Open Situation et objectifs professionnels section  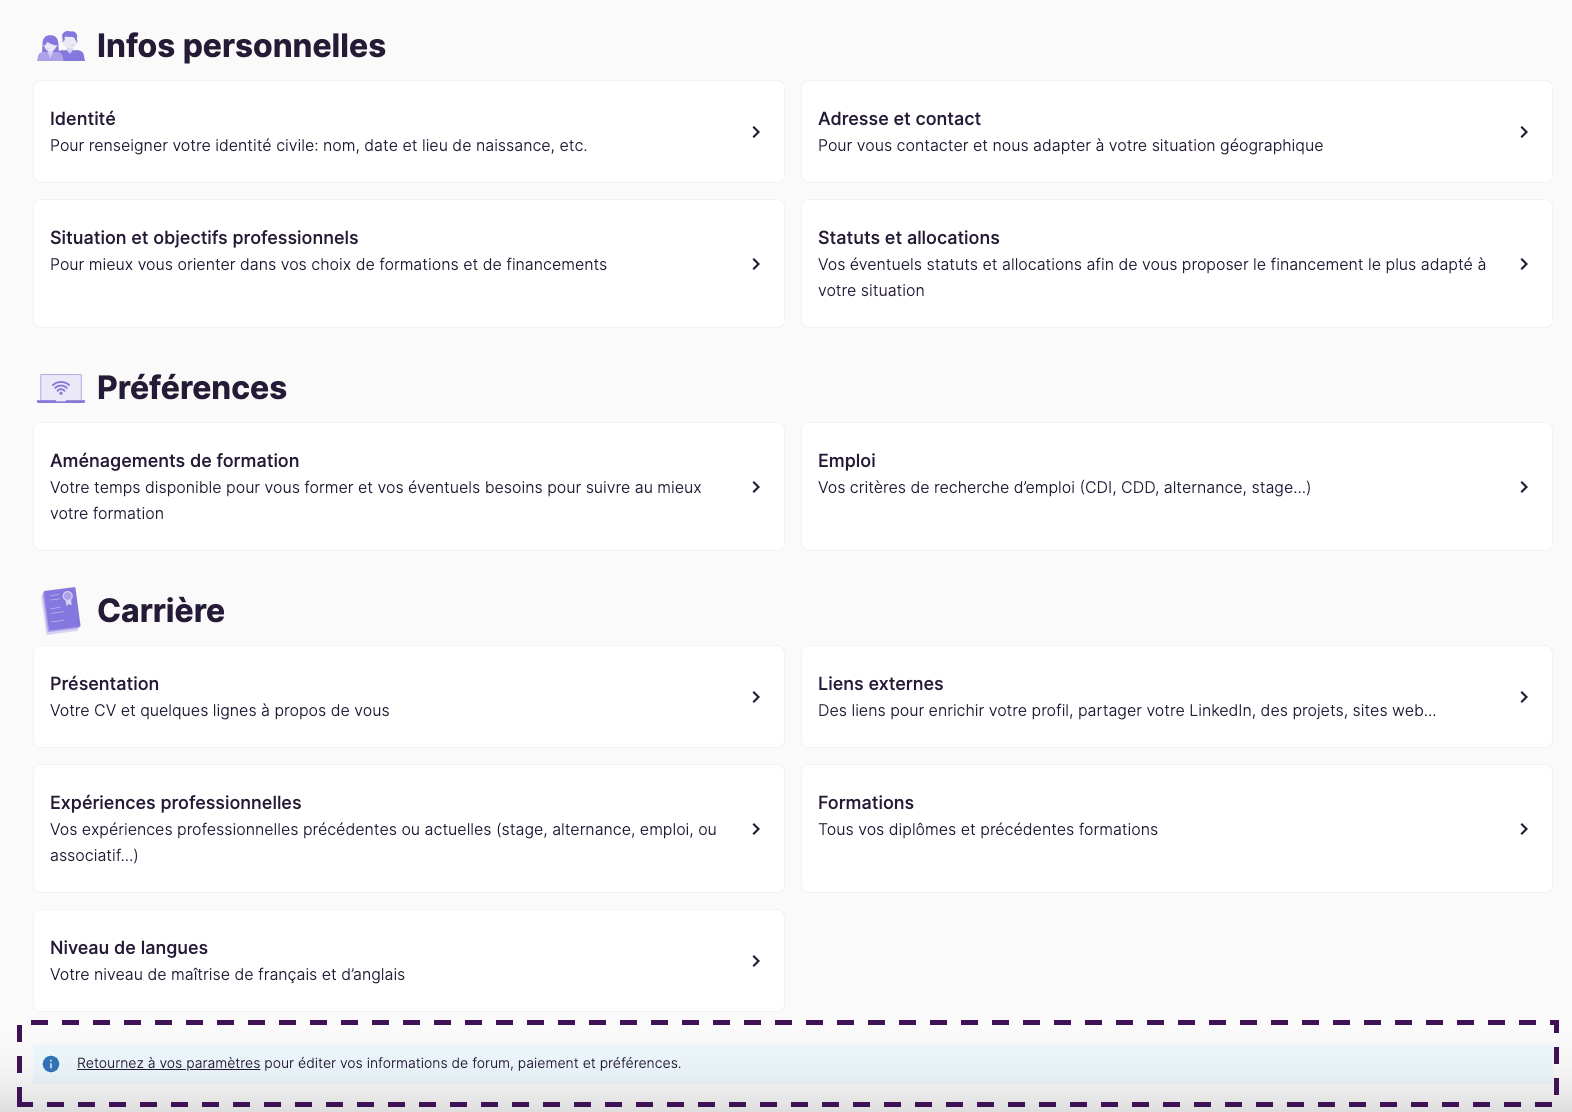click(204, 238)
